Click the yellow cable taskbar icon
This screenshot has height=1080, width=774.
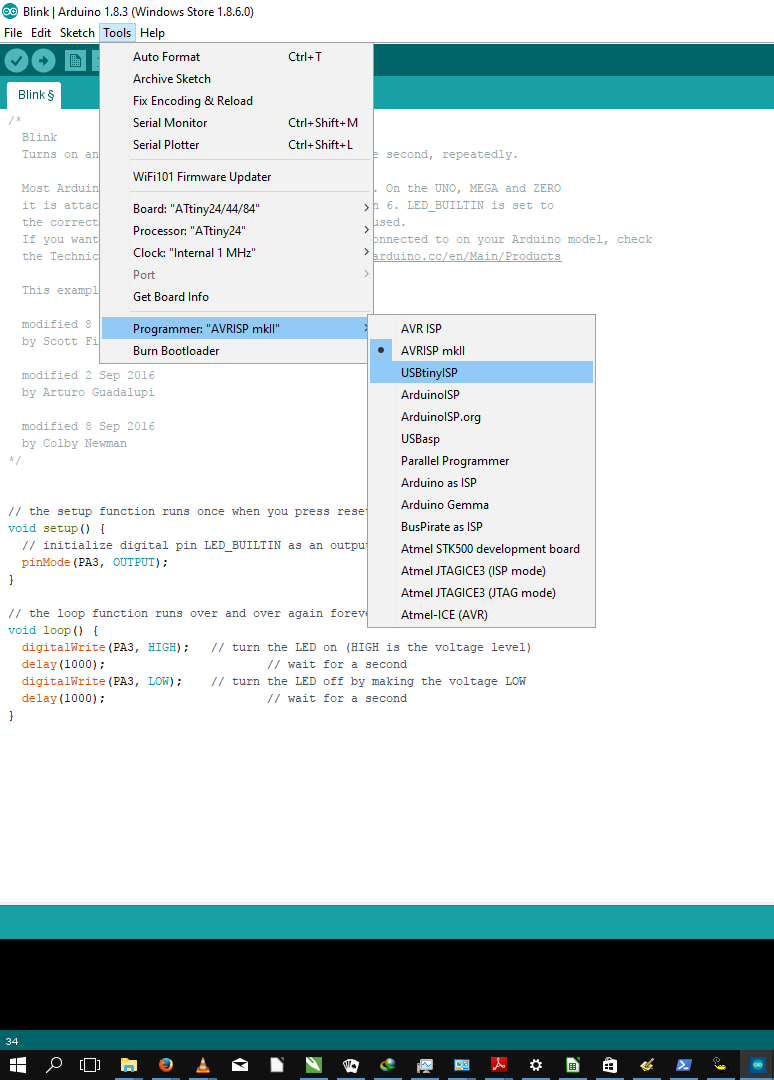[720, 1065]
